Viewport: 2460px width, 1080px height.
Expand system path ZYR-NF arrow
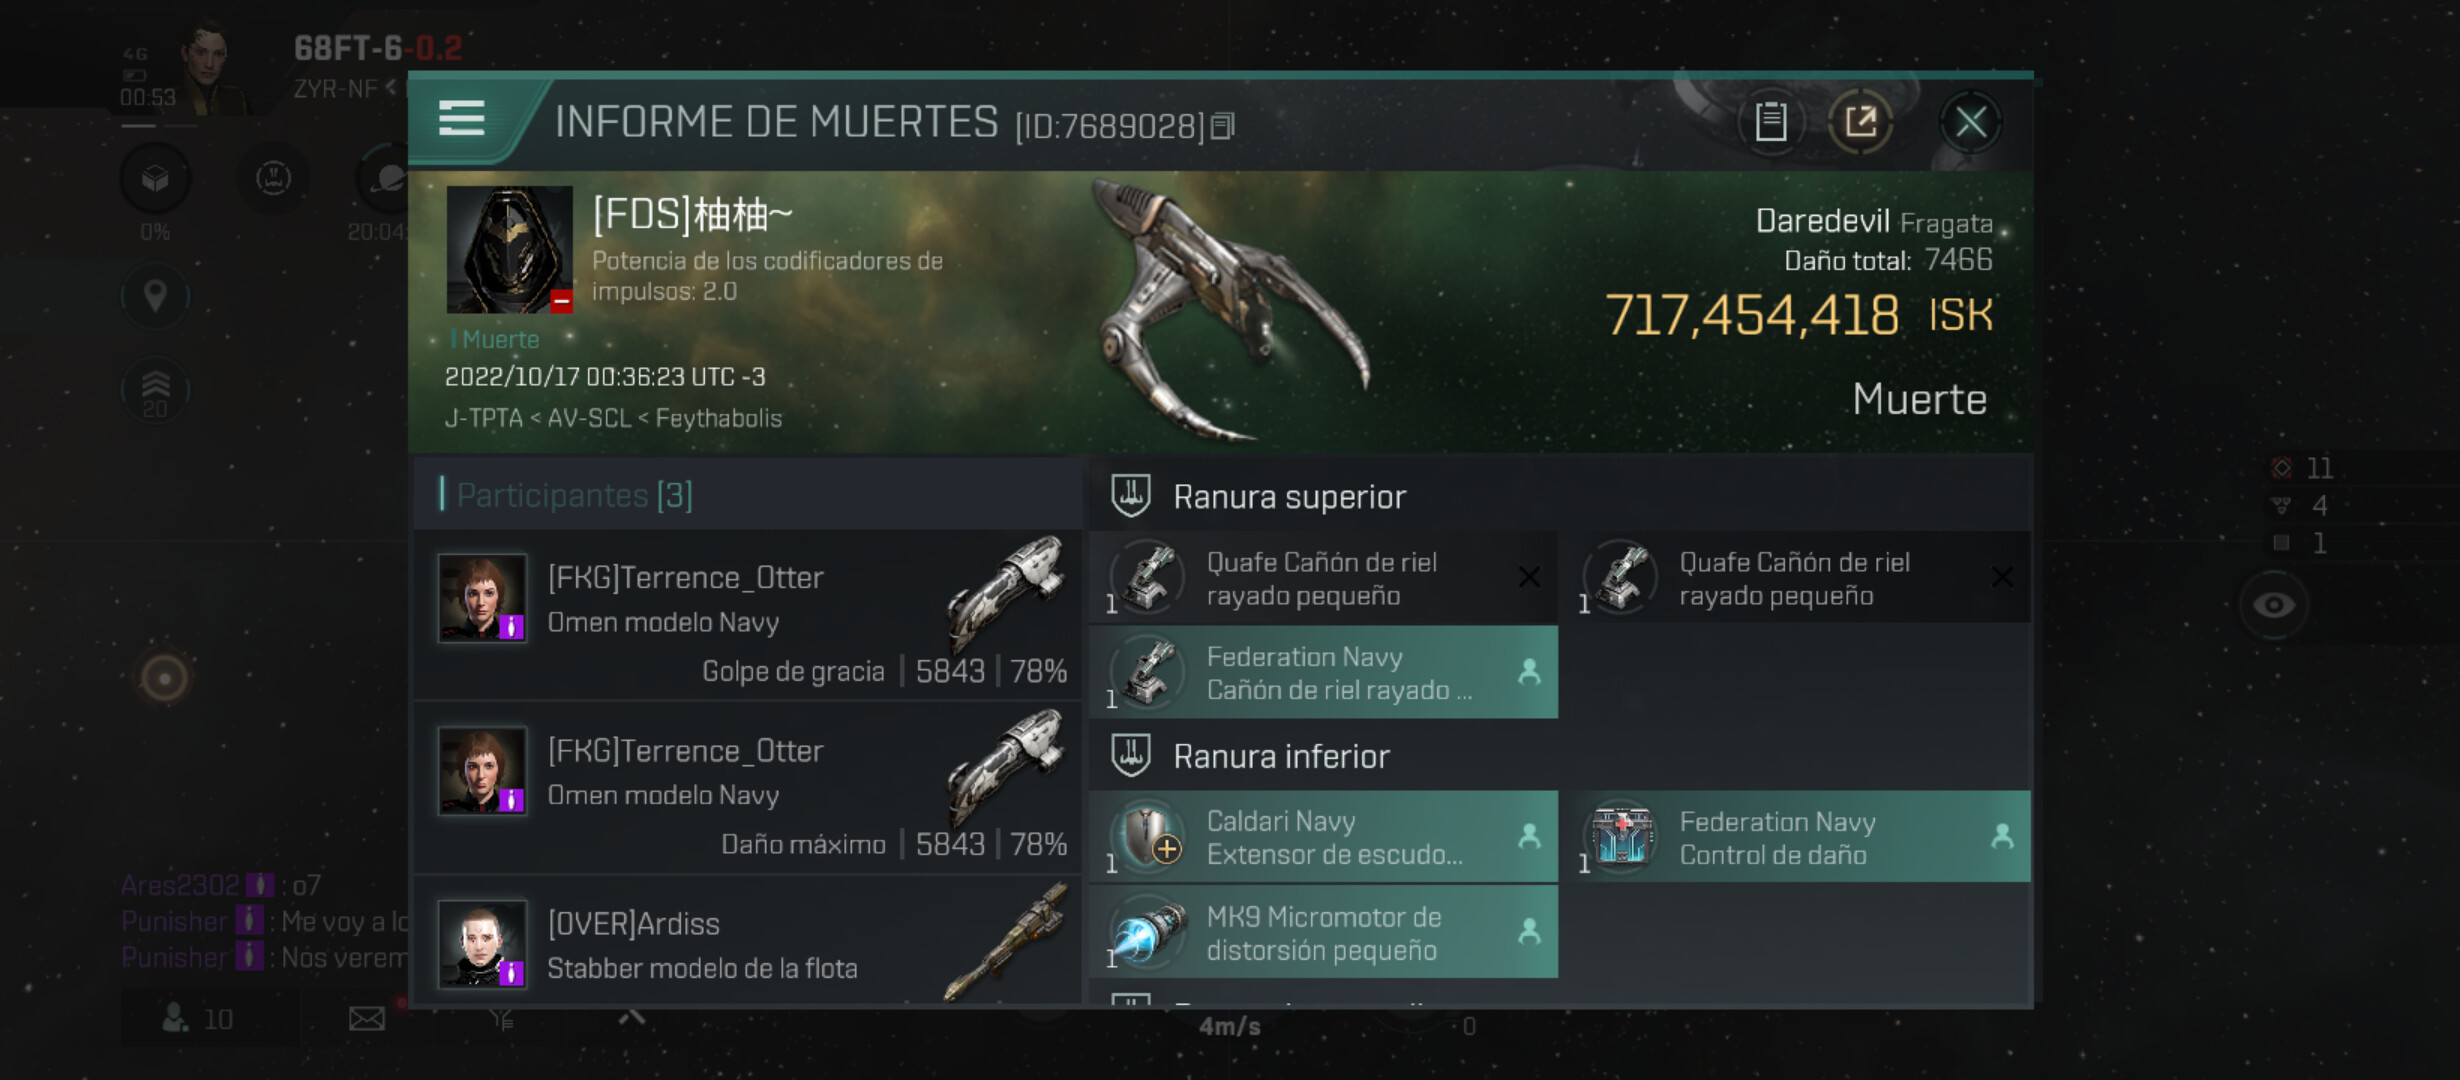391,88
